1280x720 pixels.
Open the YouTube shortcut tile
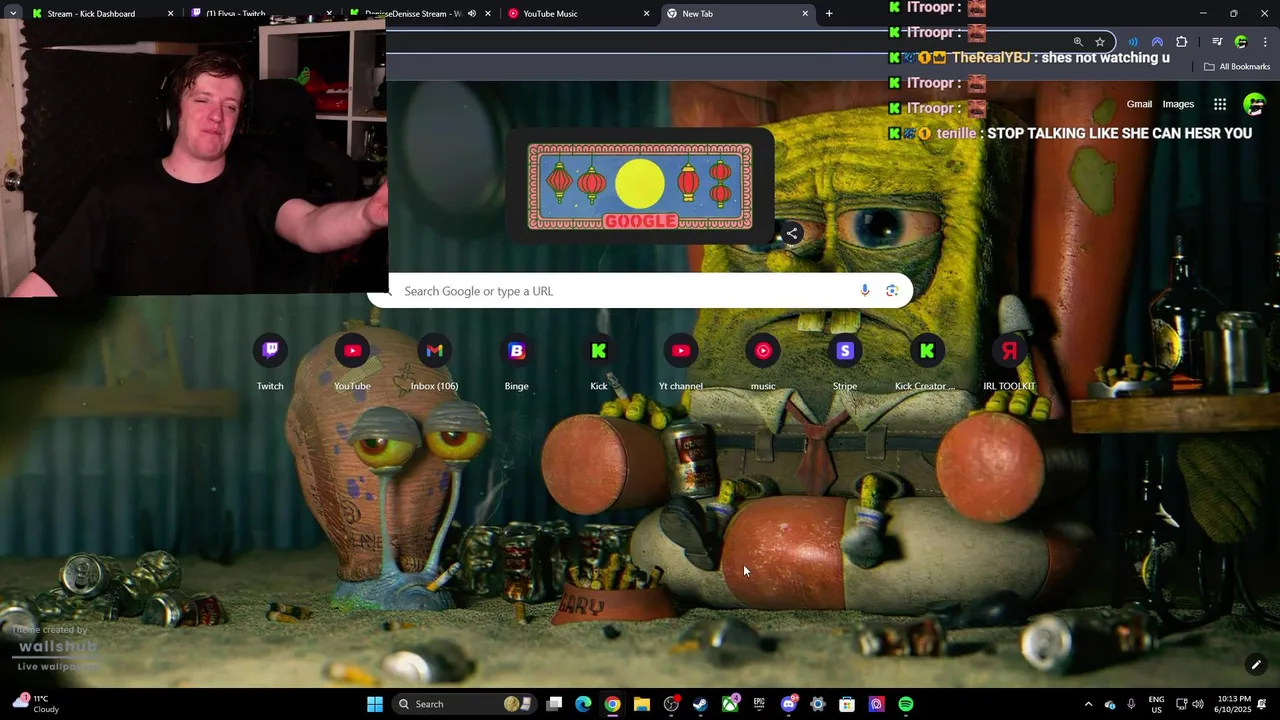pos(352,361)
